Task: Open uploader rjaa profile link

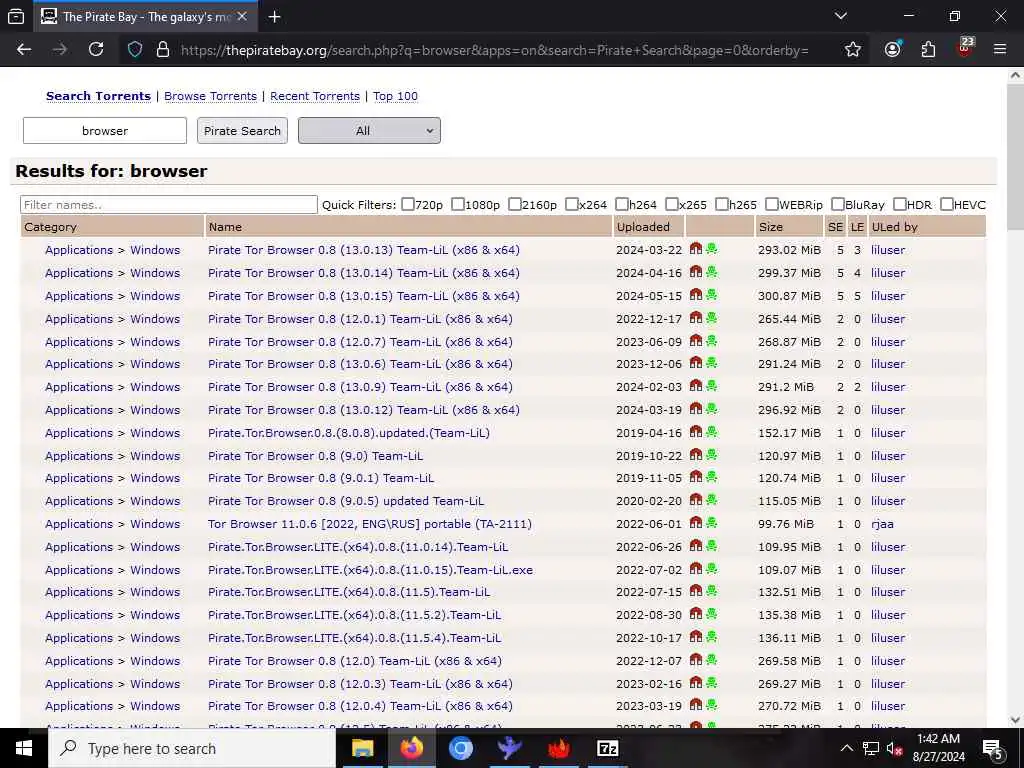Action: [x=882, y=524]
